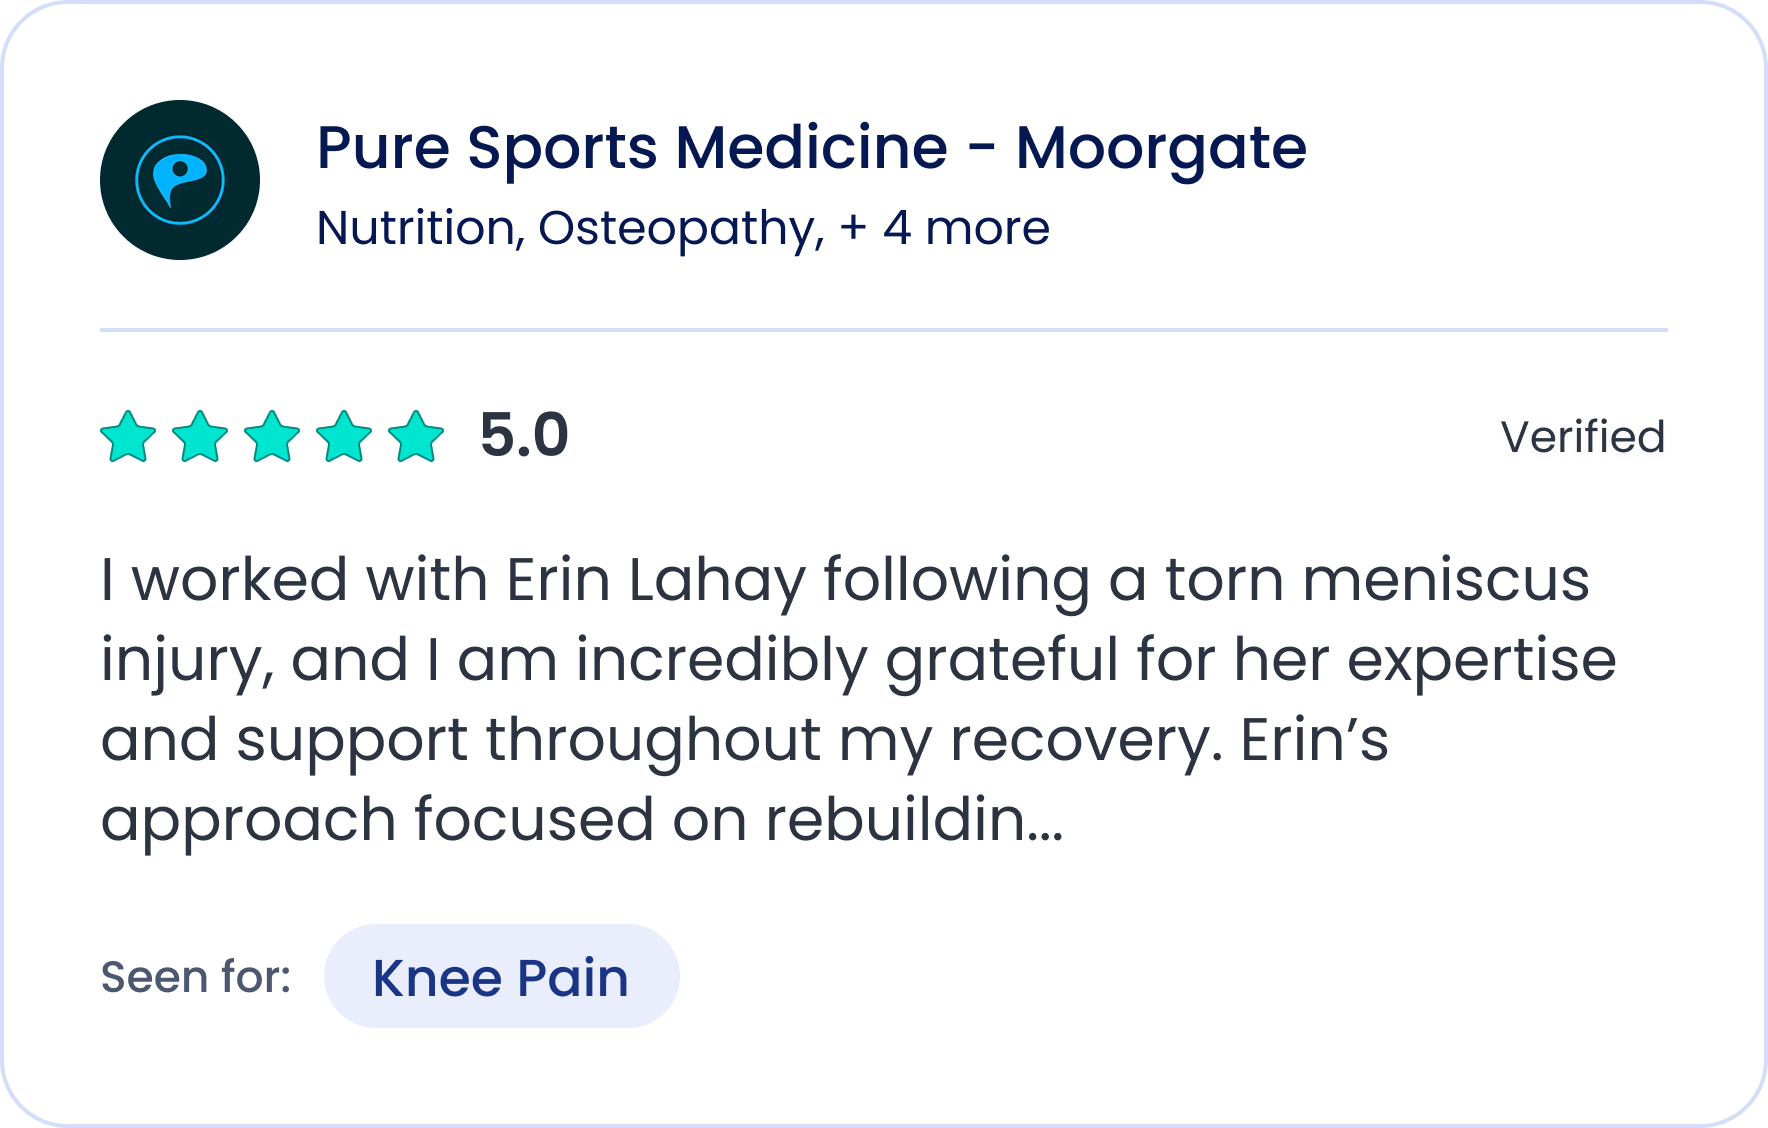Toggle the Knee Pain condition tag
This screenshot has height=1128, width=1768.
499,977
